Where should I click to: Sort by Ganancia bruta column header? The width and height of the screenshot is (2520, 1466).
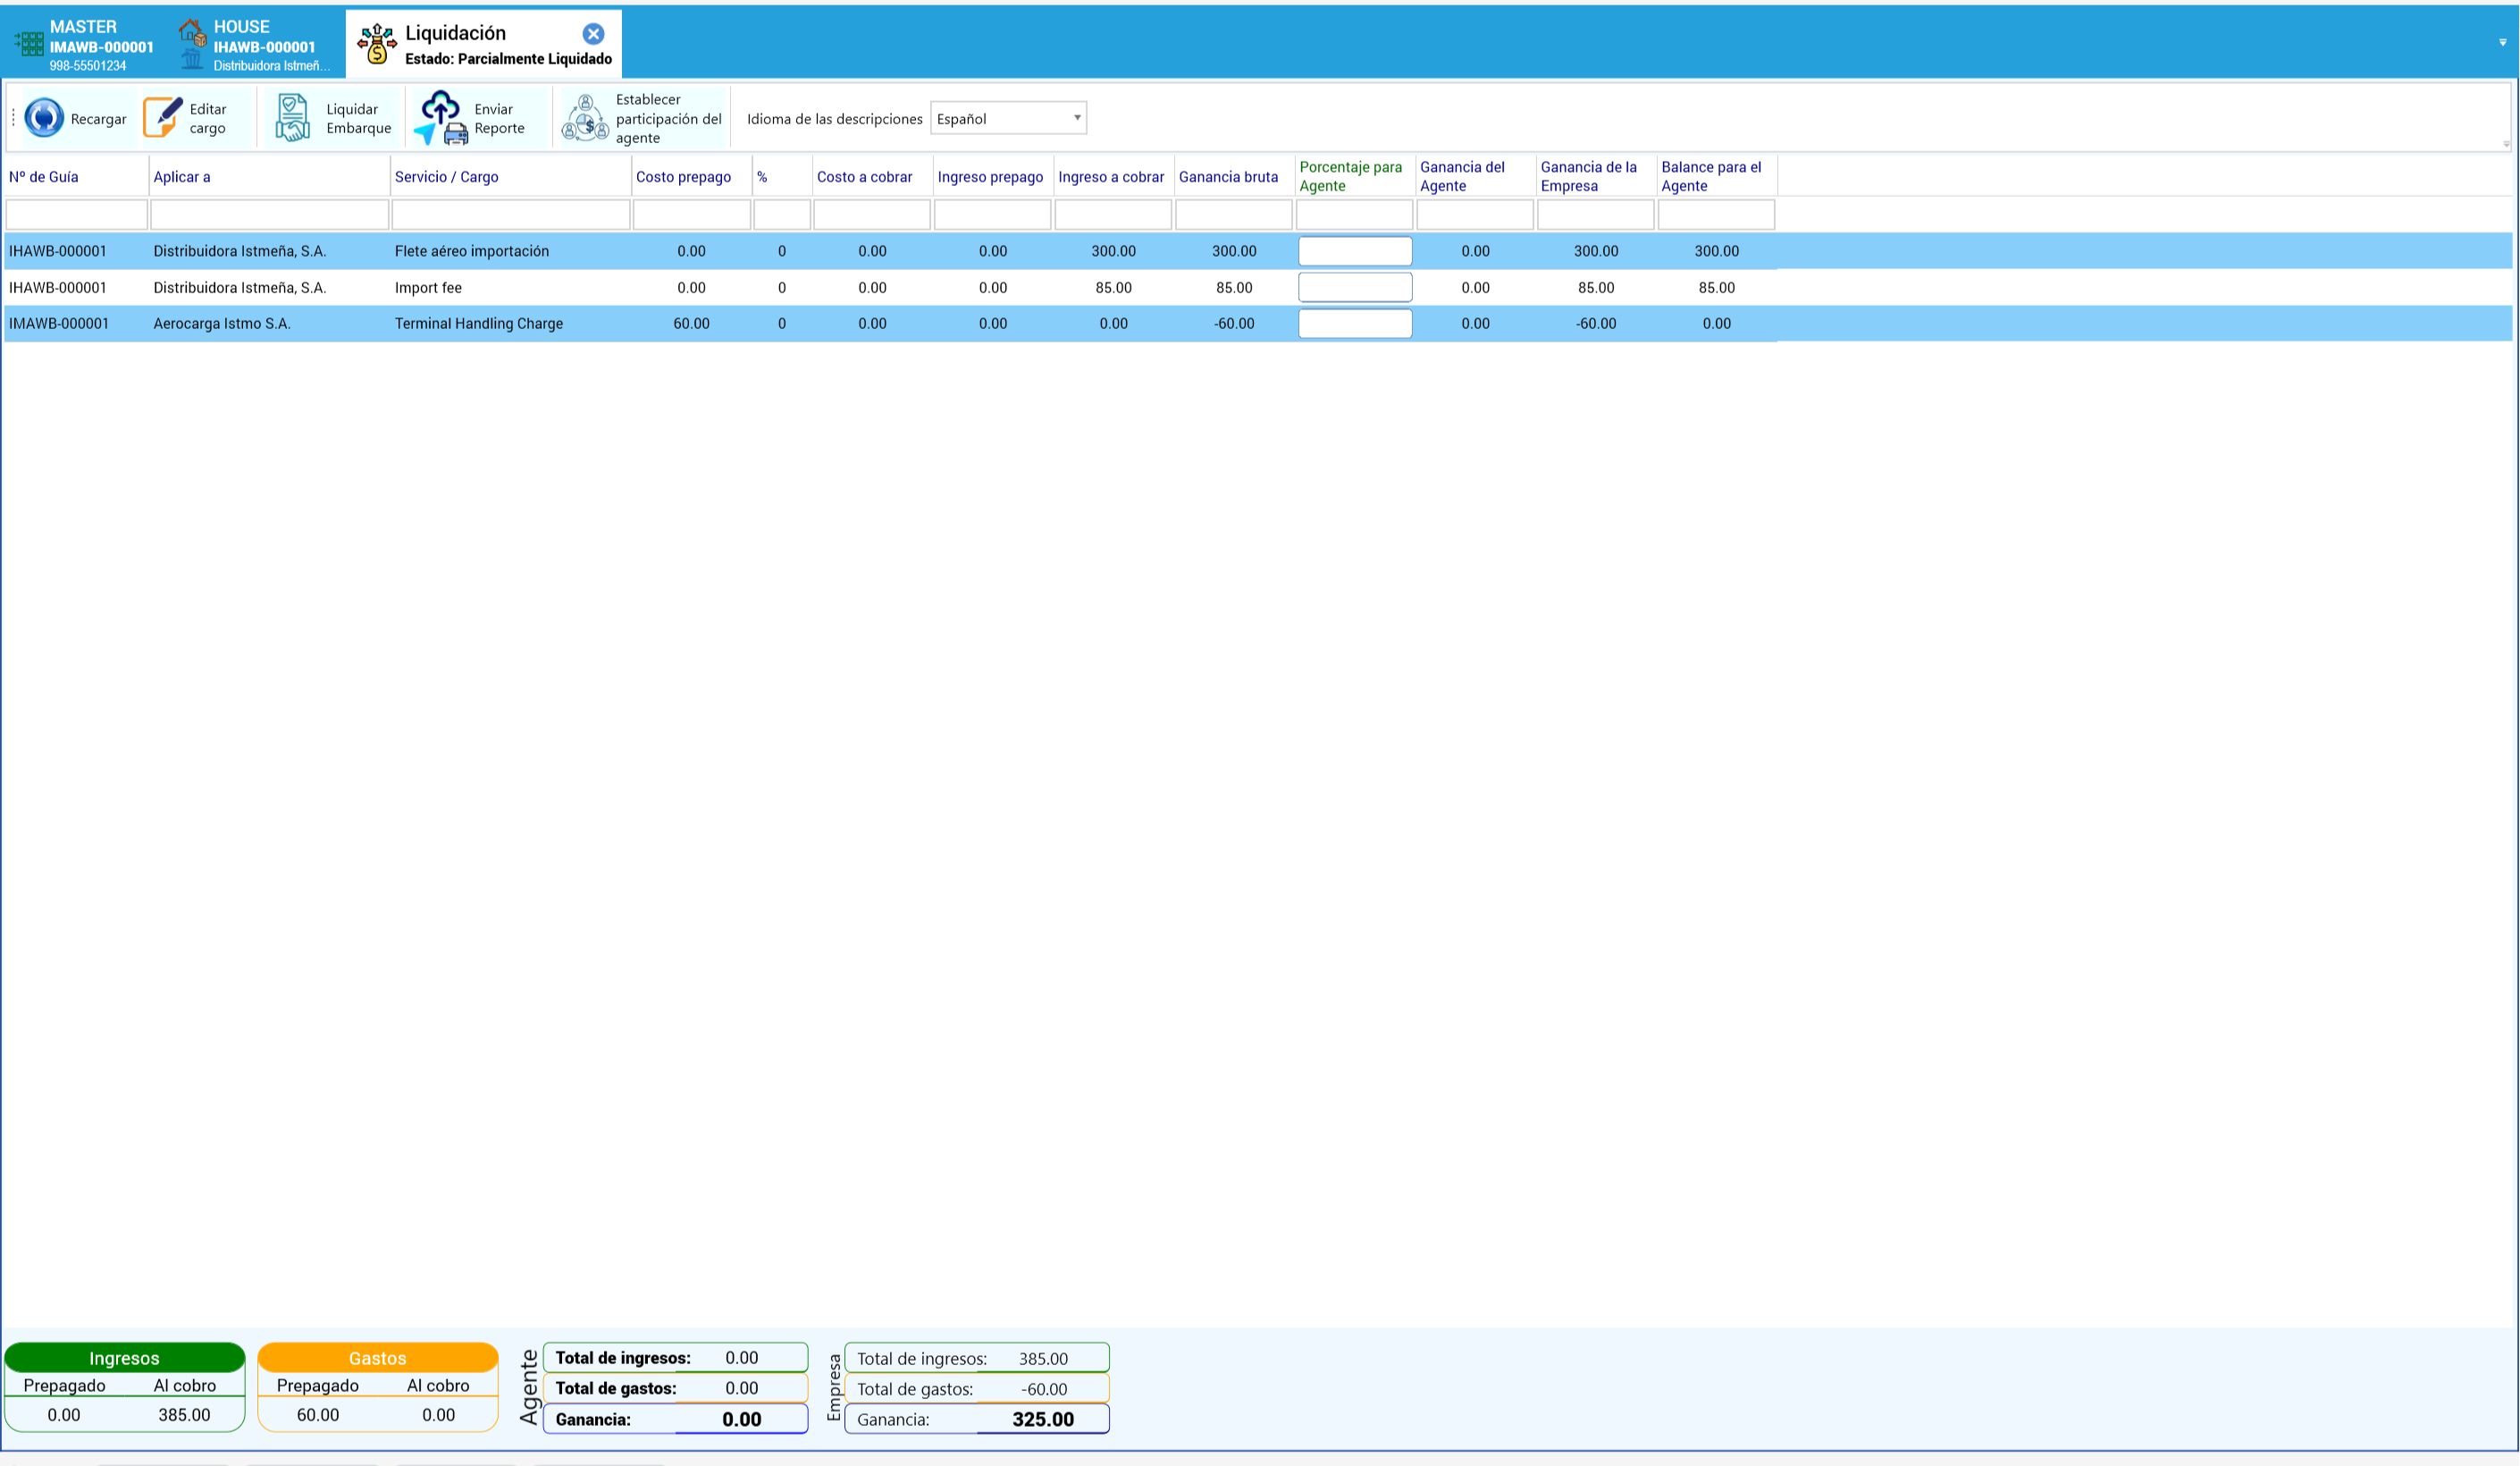[x=1233, y=177]
